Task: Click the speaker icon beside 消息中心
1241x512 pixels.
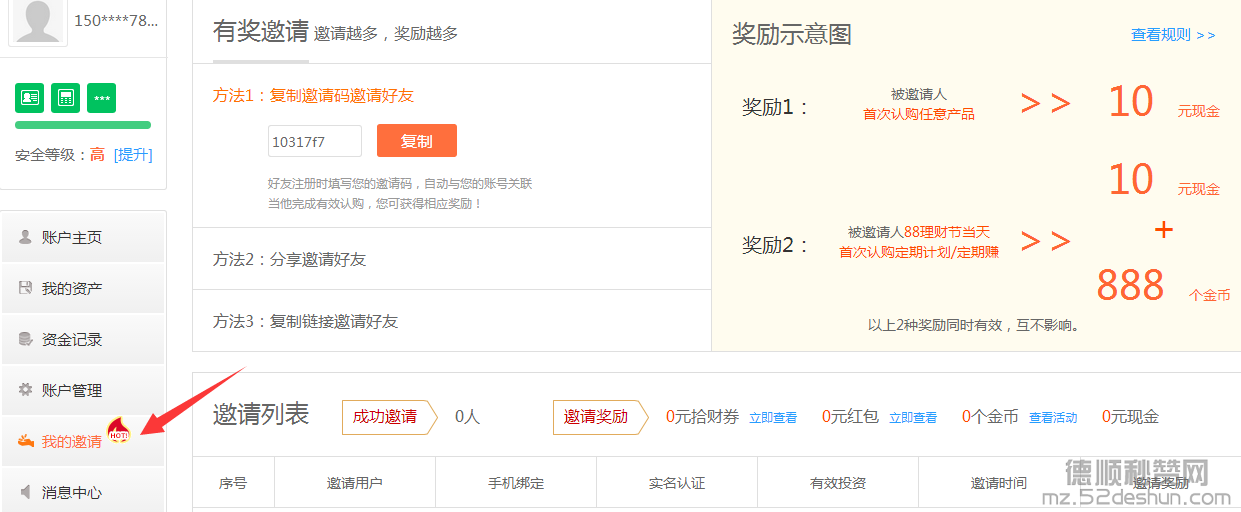Action: click(x=26, y=492)
